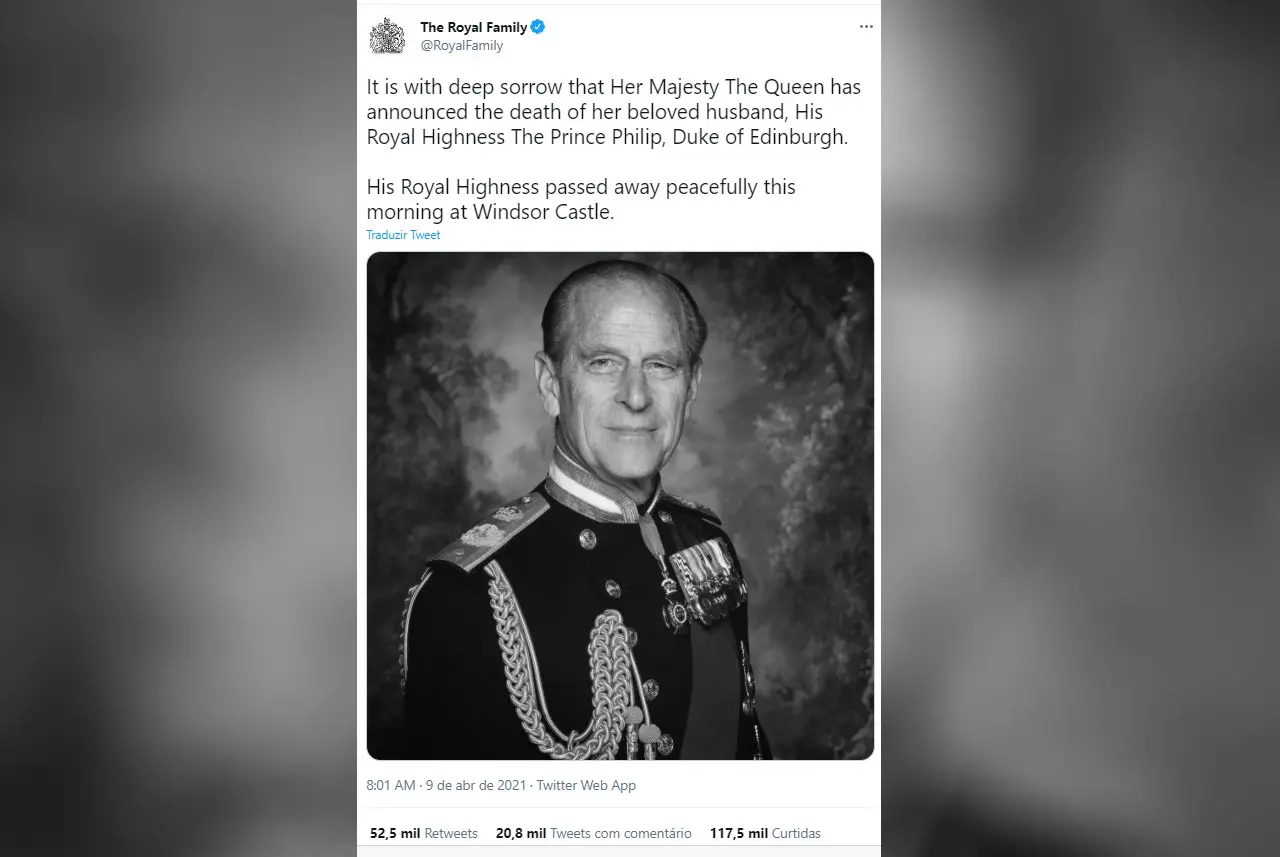1280x857 pixels.
Task: Click the sentence starting 'It is with deep sorrow'
Action: point(614,112)
